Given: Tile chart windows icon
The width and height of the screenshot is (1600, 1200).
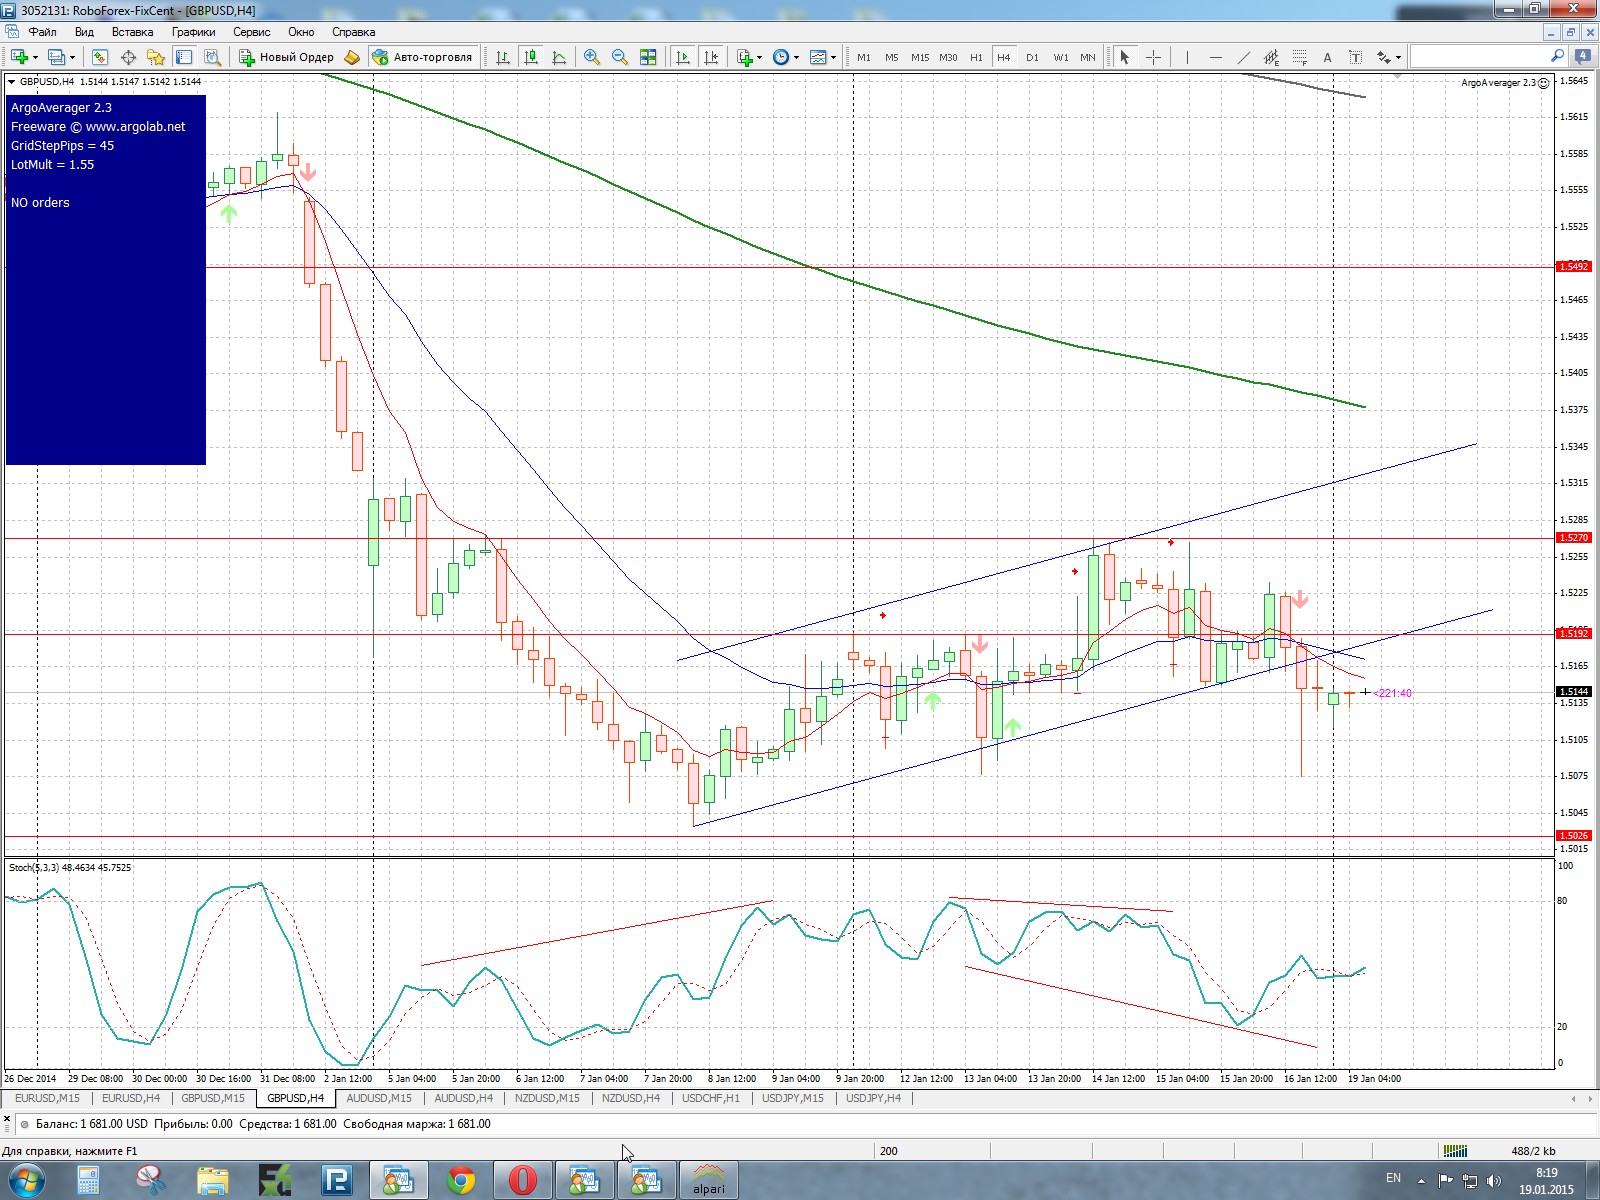Looking at the screenshot, I should [x=648, y=57].
